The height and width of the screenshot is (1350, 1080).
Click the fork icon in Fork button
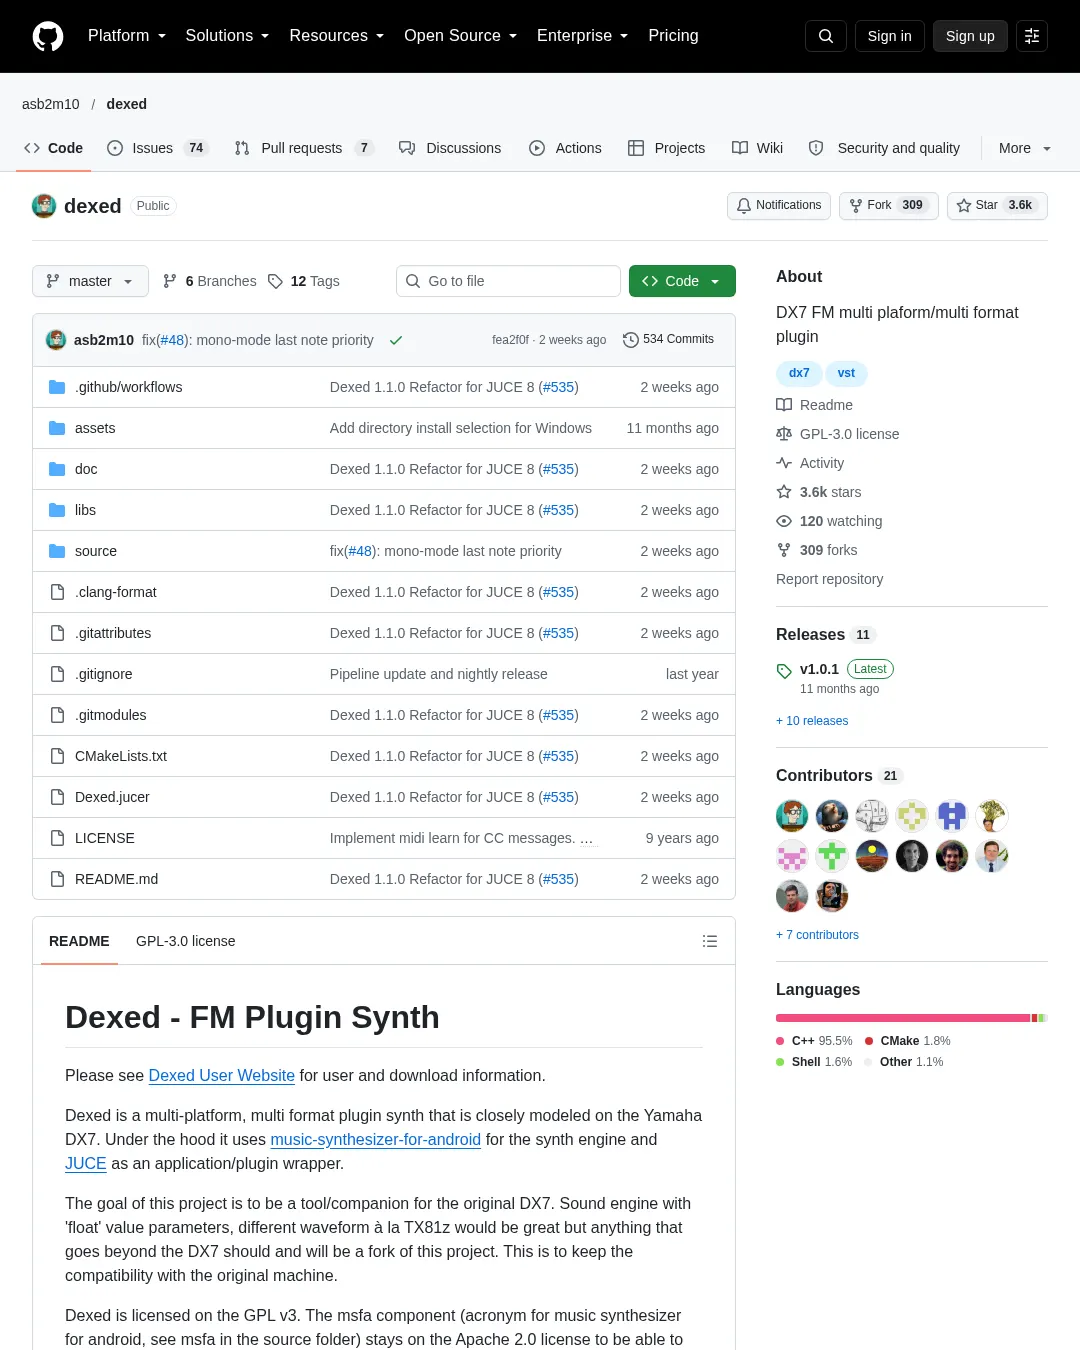(x=856, y=205)
